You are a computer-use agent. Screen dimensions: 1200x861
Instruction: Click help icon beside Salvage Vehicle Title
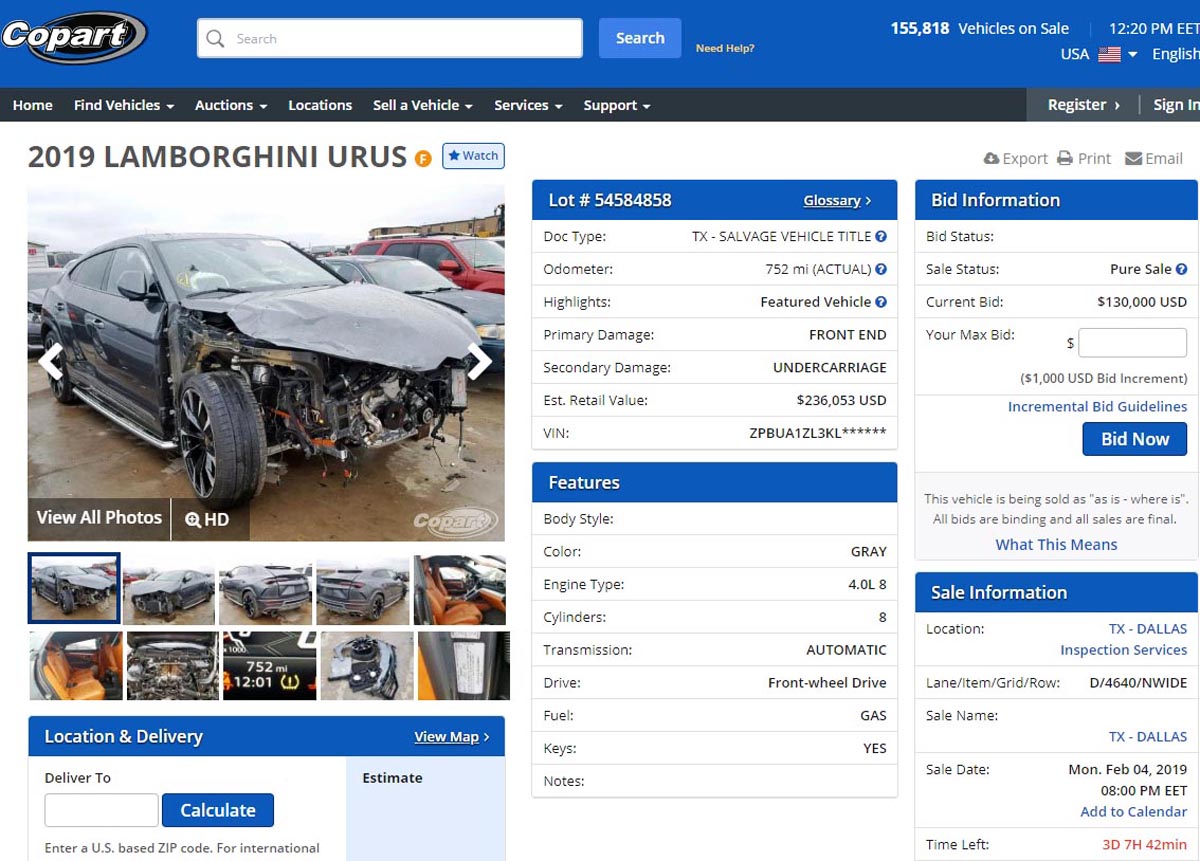click(x=881, y=237)
